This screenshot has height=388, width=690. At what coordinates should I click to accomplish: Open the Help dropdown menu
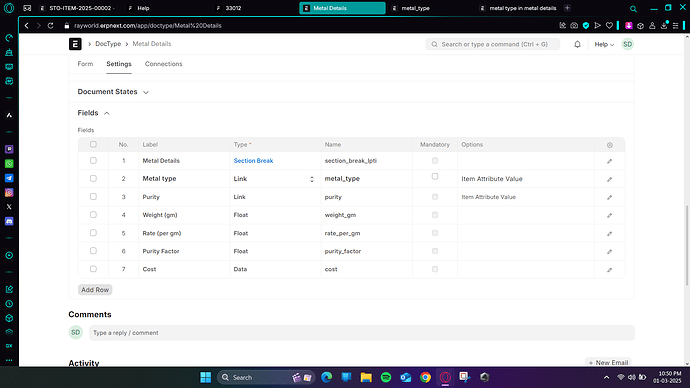[604, 44]
